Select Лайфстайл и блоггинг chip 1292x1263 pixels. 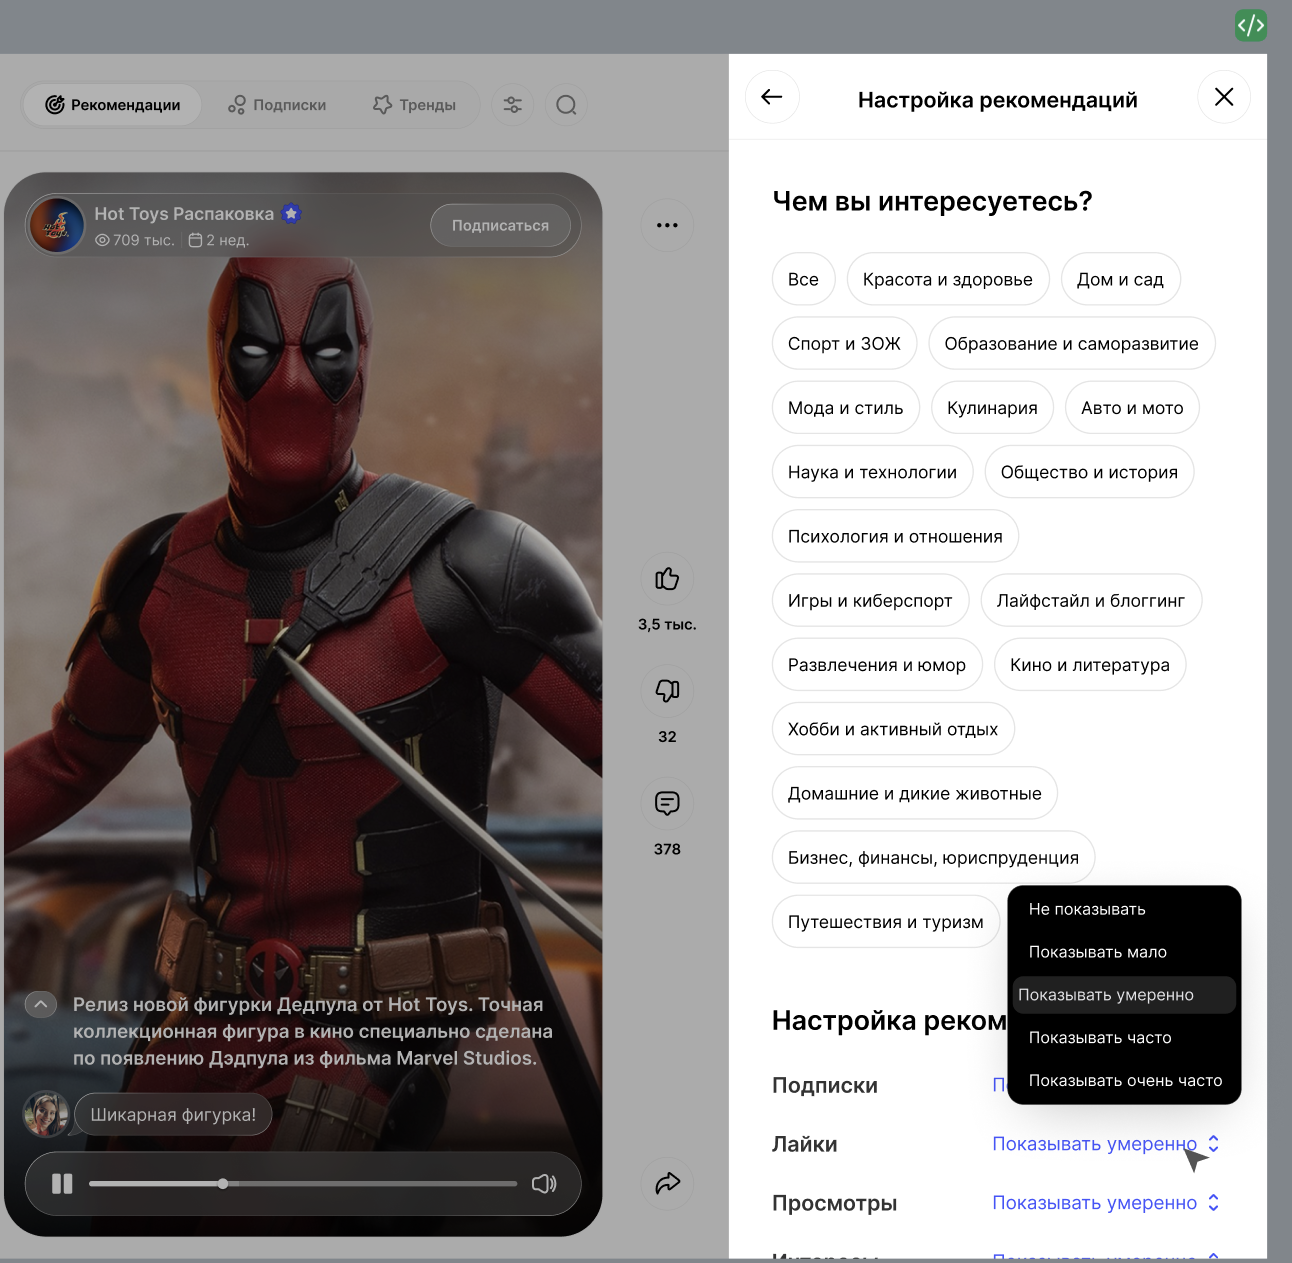point(1091,601)
